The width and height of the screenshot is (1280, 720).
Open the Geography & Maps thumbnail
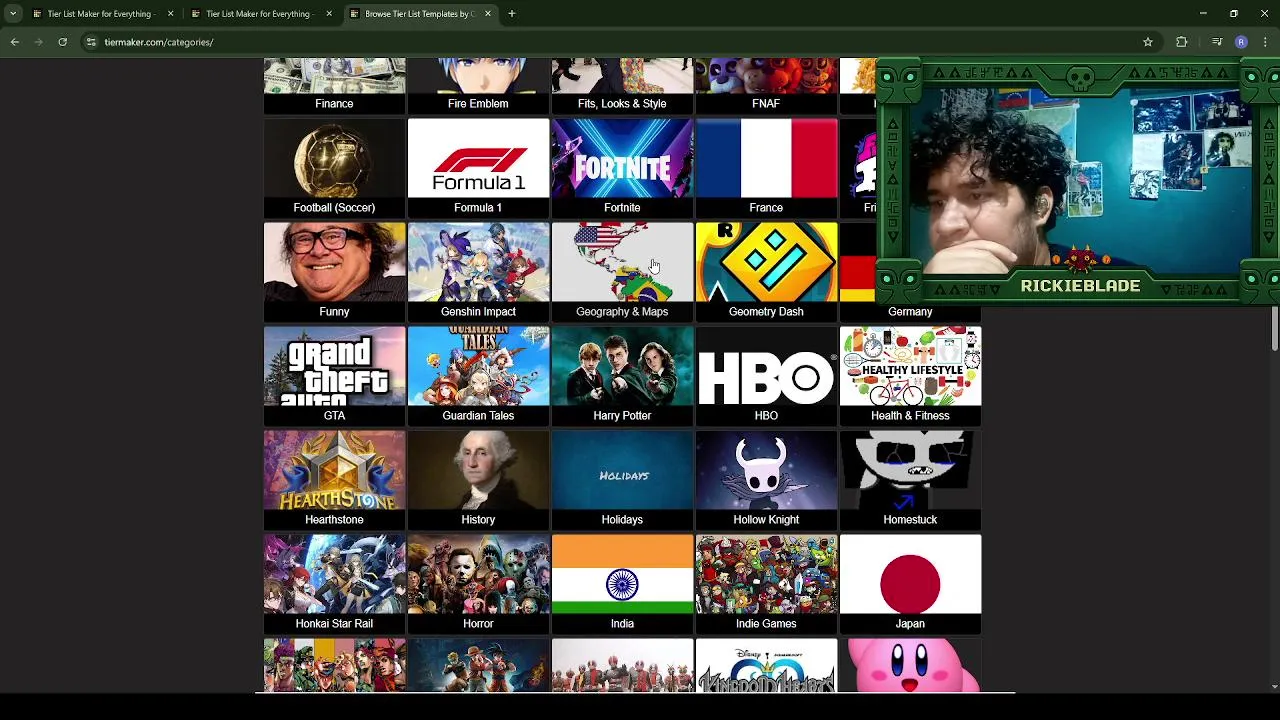click(622, 262)
